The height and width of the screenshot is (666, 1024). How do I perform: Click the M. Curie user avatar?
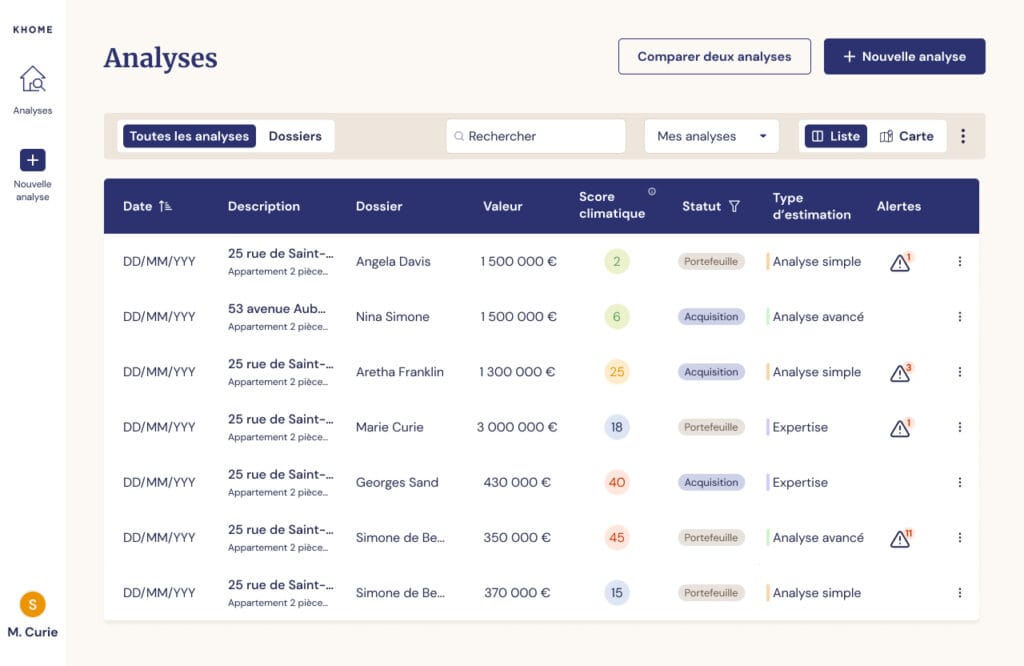(x=33, y=604)
